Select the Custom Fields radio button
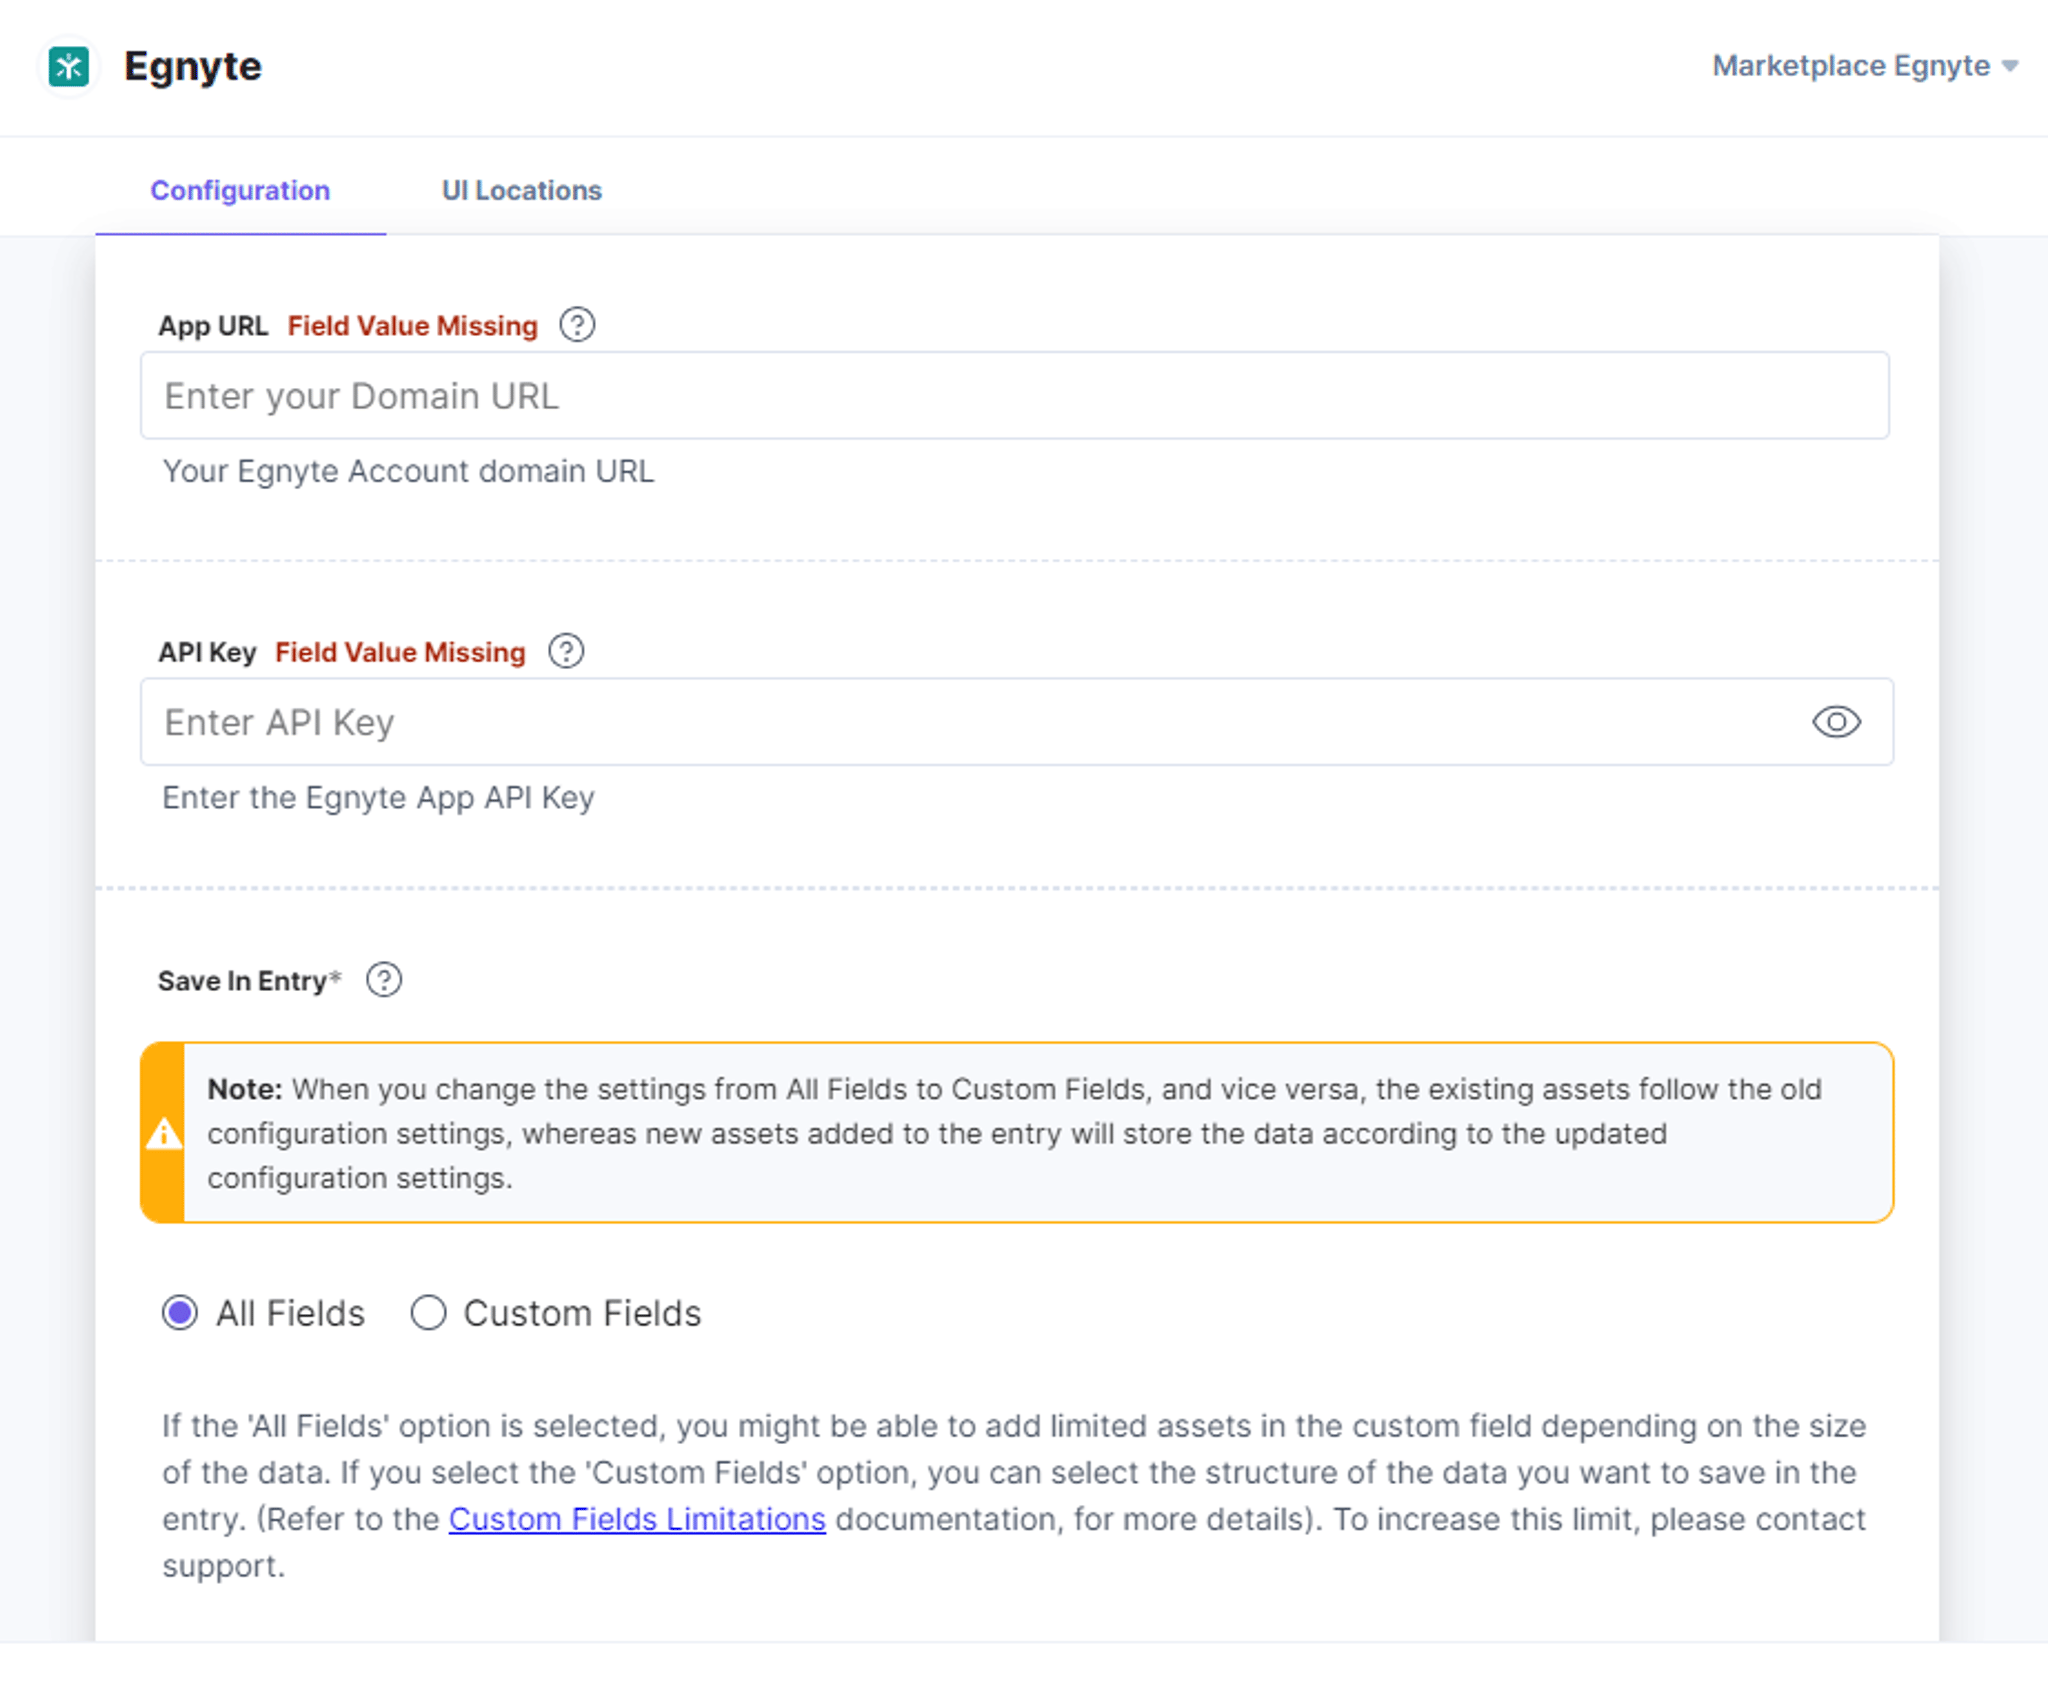The image size is (2048, 1701). (x=428, y=1313)
